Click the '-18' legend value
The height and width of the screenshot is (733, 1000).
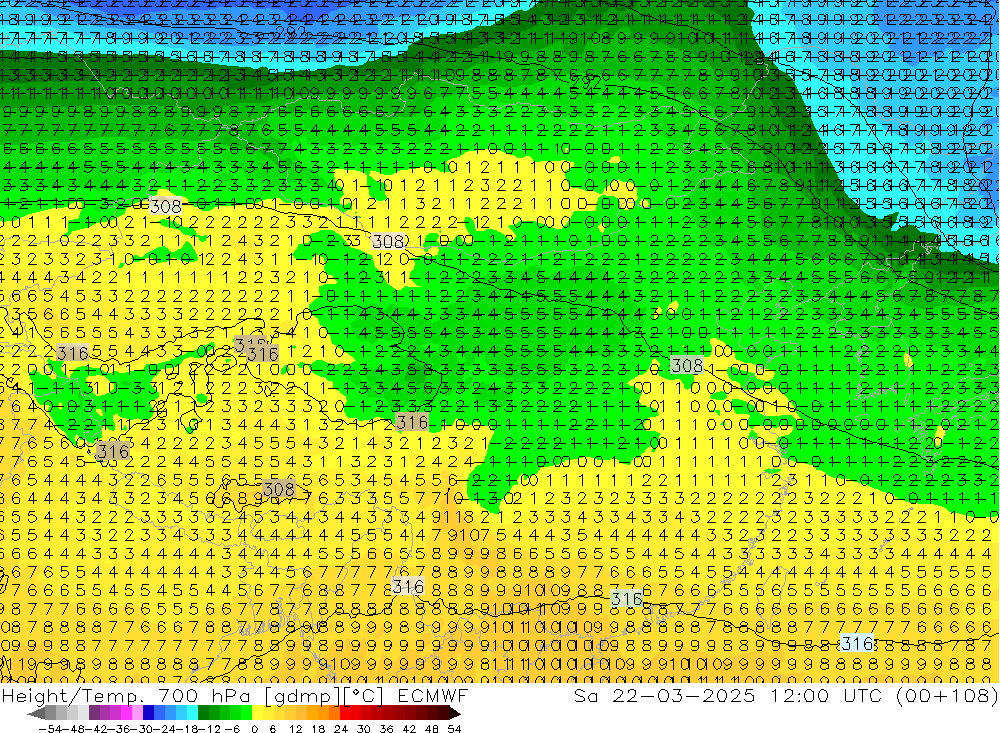187,729
